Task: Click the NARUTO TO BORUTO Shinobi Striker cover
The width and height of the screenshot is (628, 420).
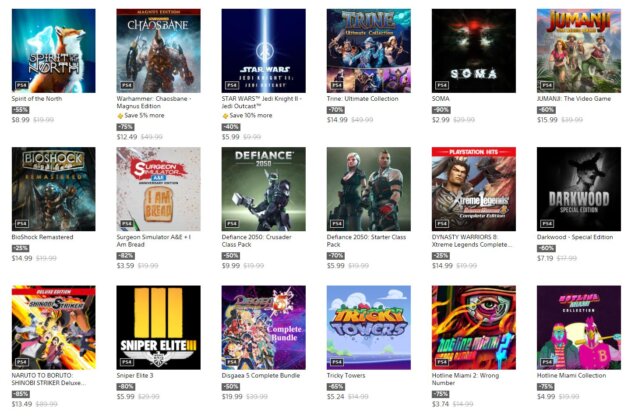Action: pos(54,328)
